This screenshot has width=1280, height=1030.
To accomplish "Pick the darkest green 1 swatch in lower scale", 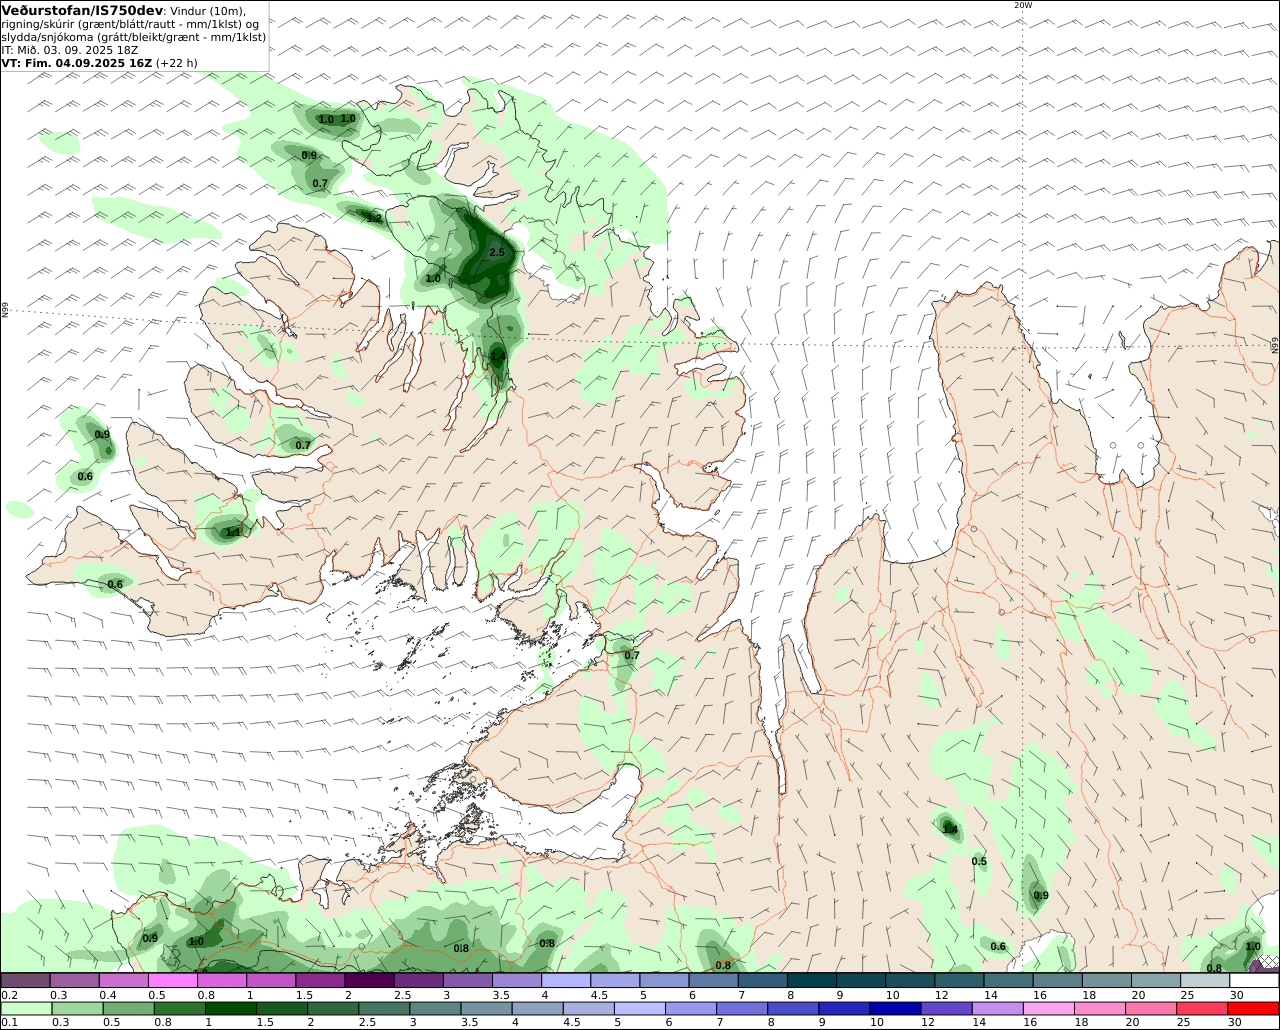I will coord(231,1009).
